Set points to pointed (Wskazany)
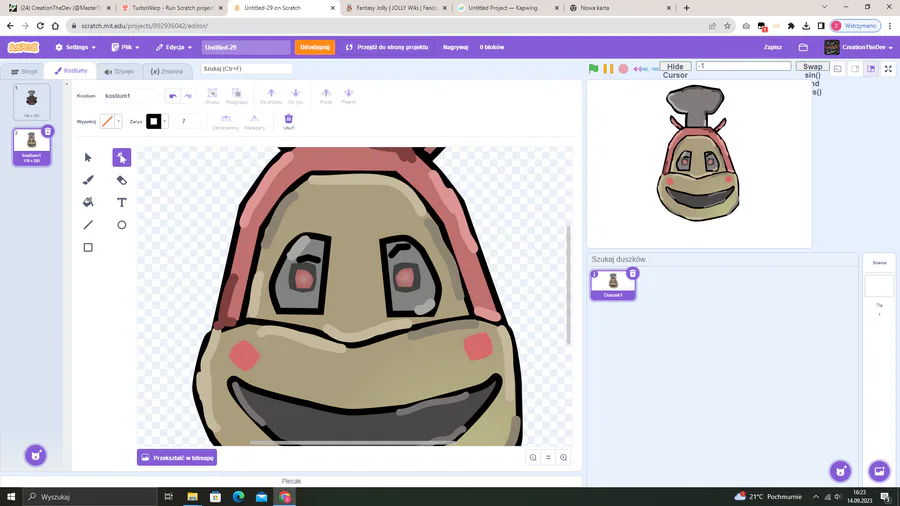 (254, 122)
